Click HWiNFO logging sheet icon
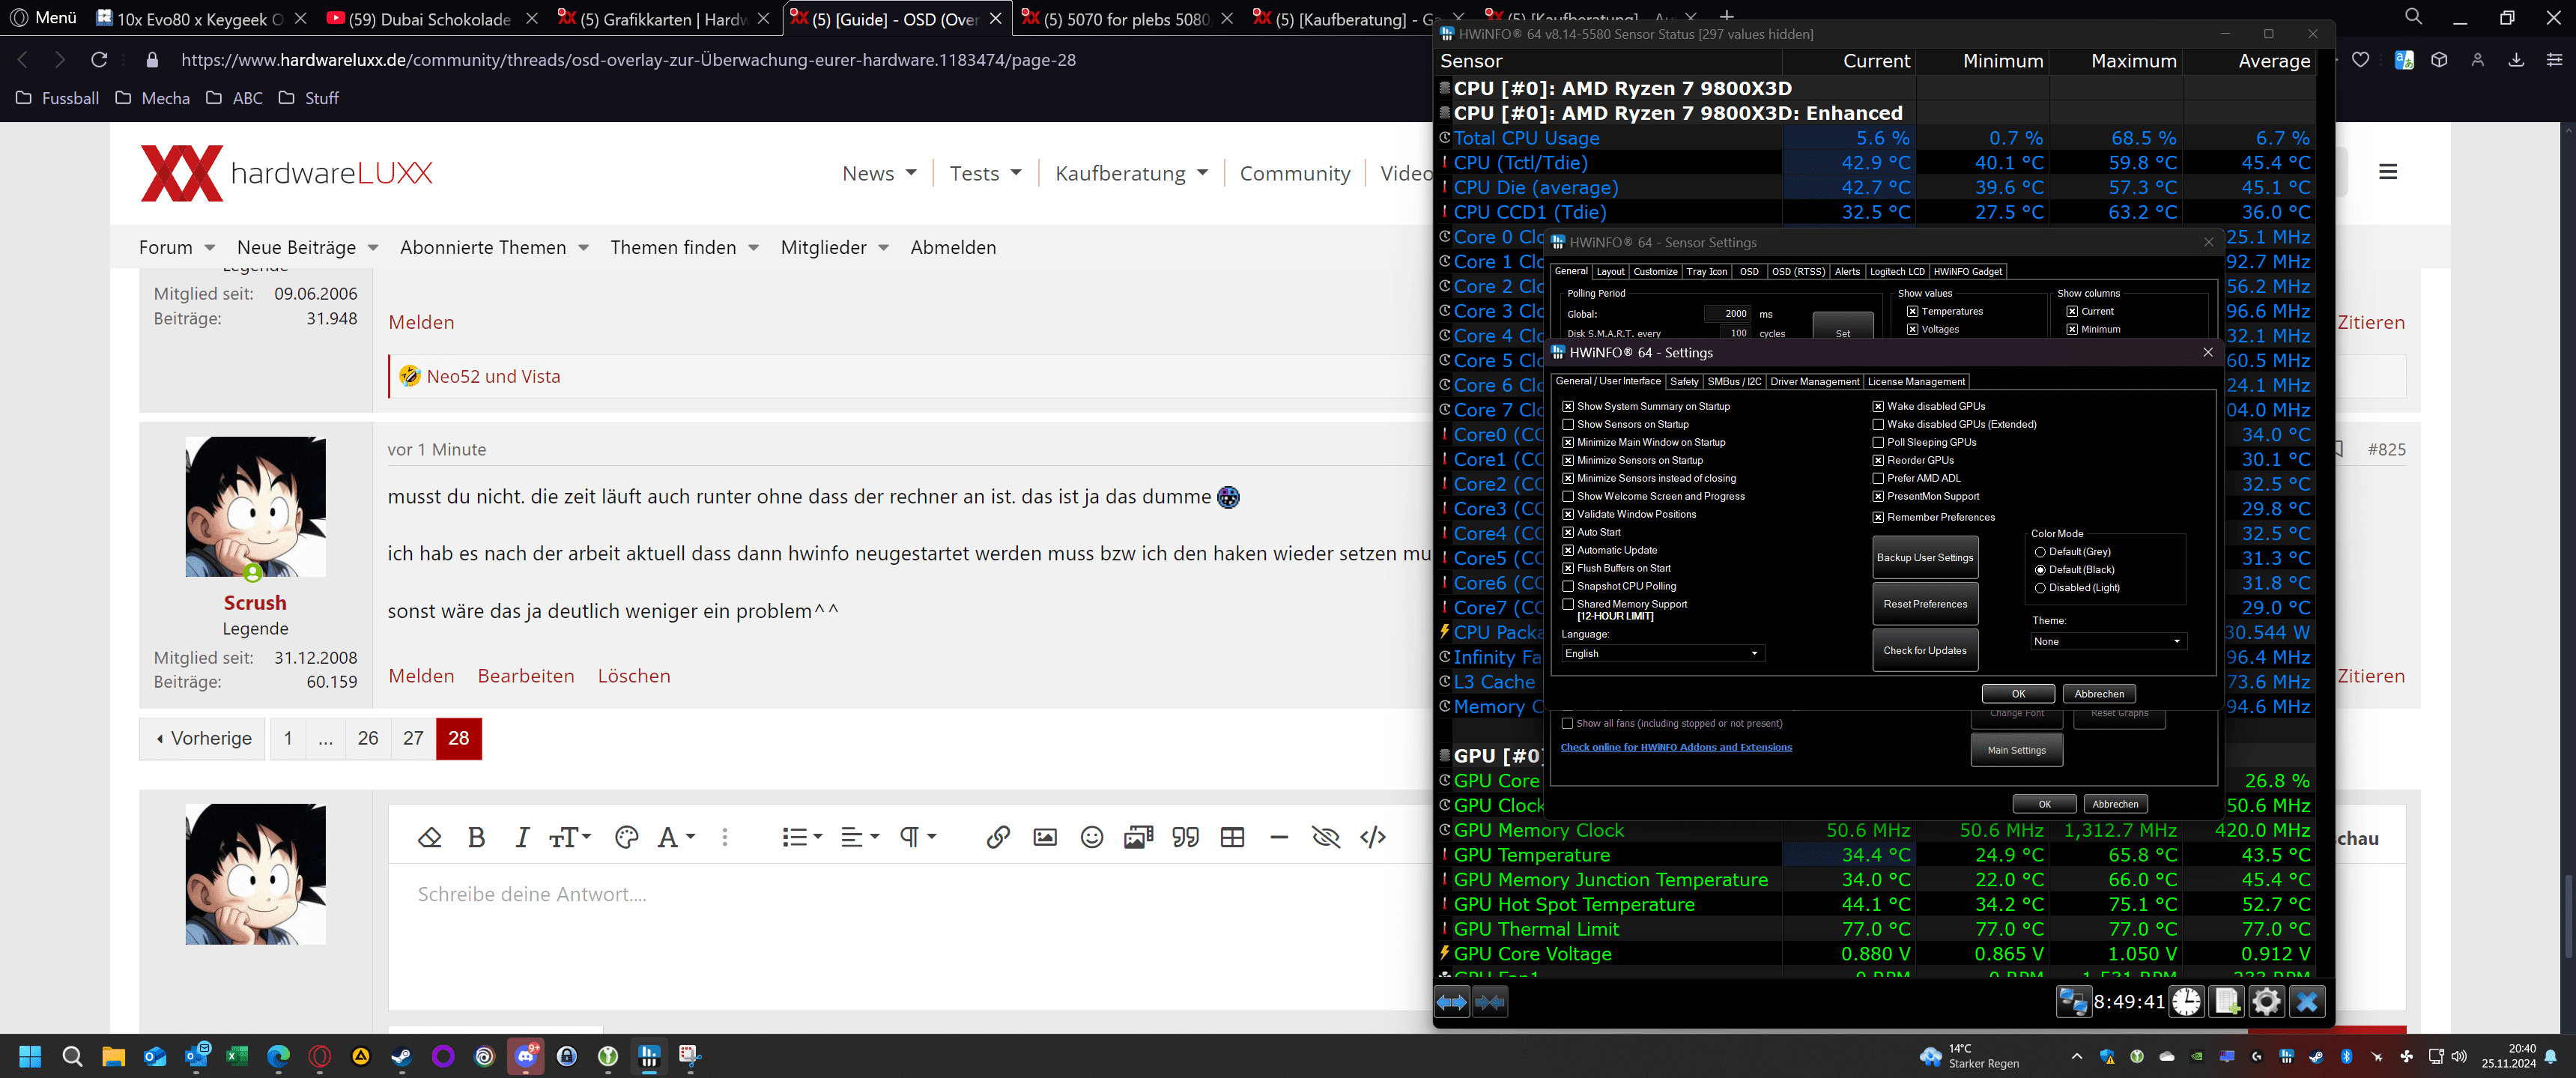This screenshot has width=2576, height=1078. pyautogui.click(x=2227, y=1001)
